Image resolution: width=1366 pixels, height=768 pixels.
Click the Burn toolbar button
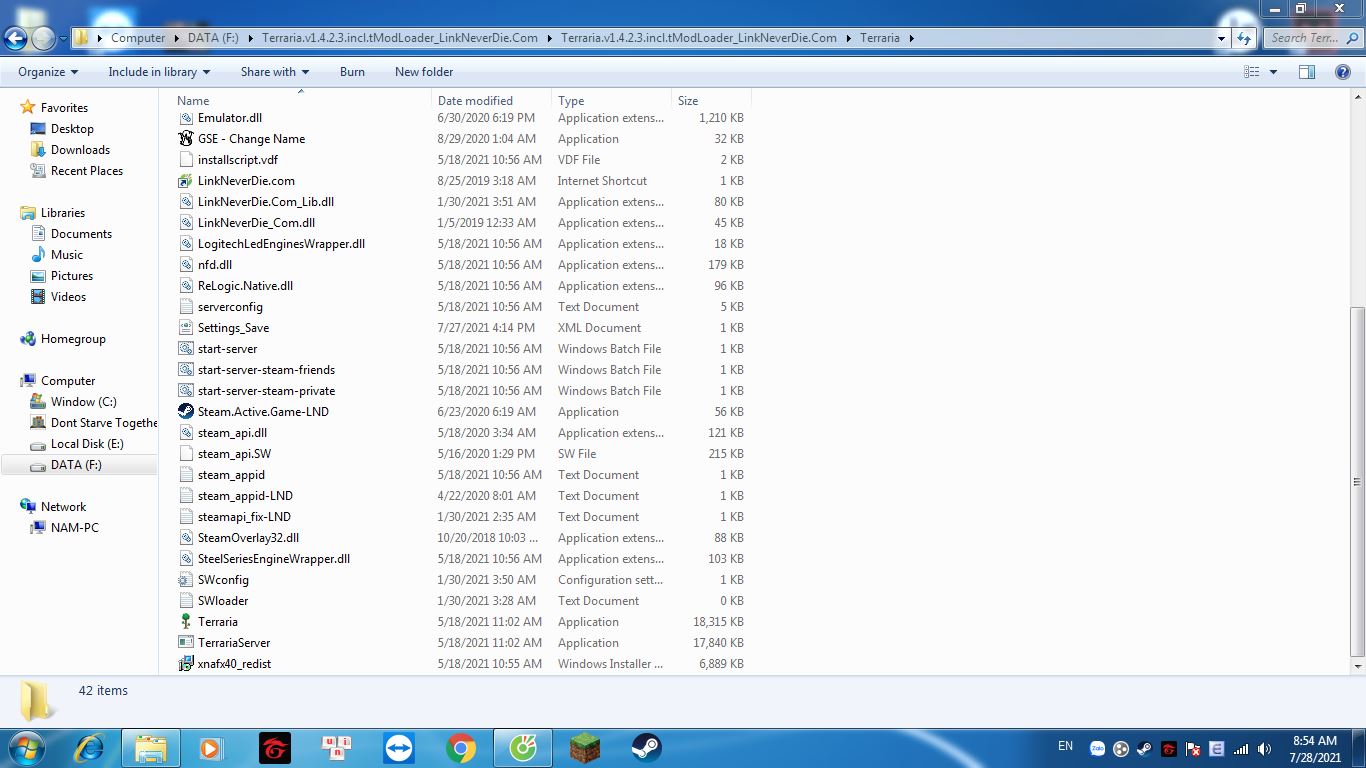[352, 72]
